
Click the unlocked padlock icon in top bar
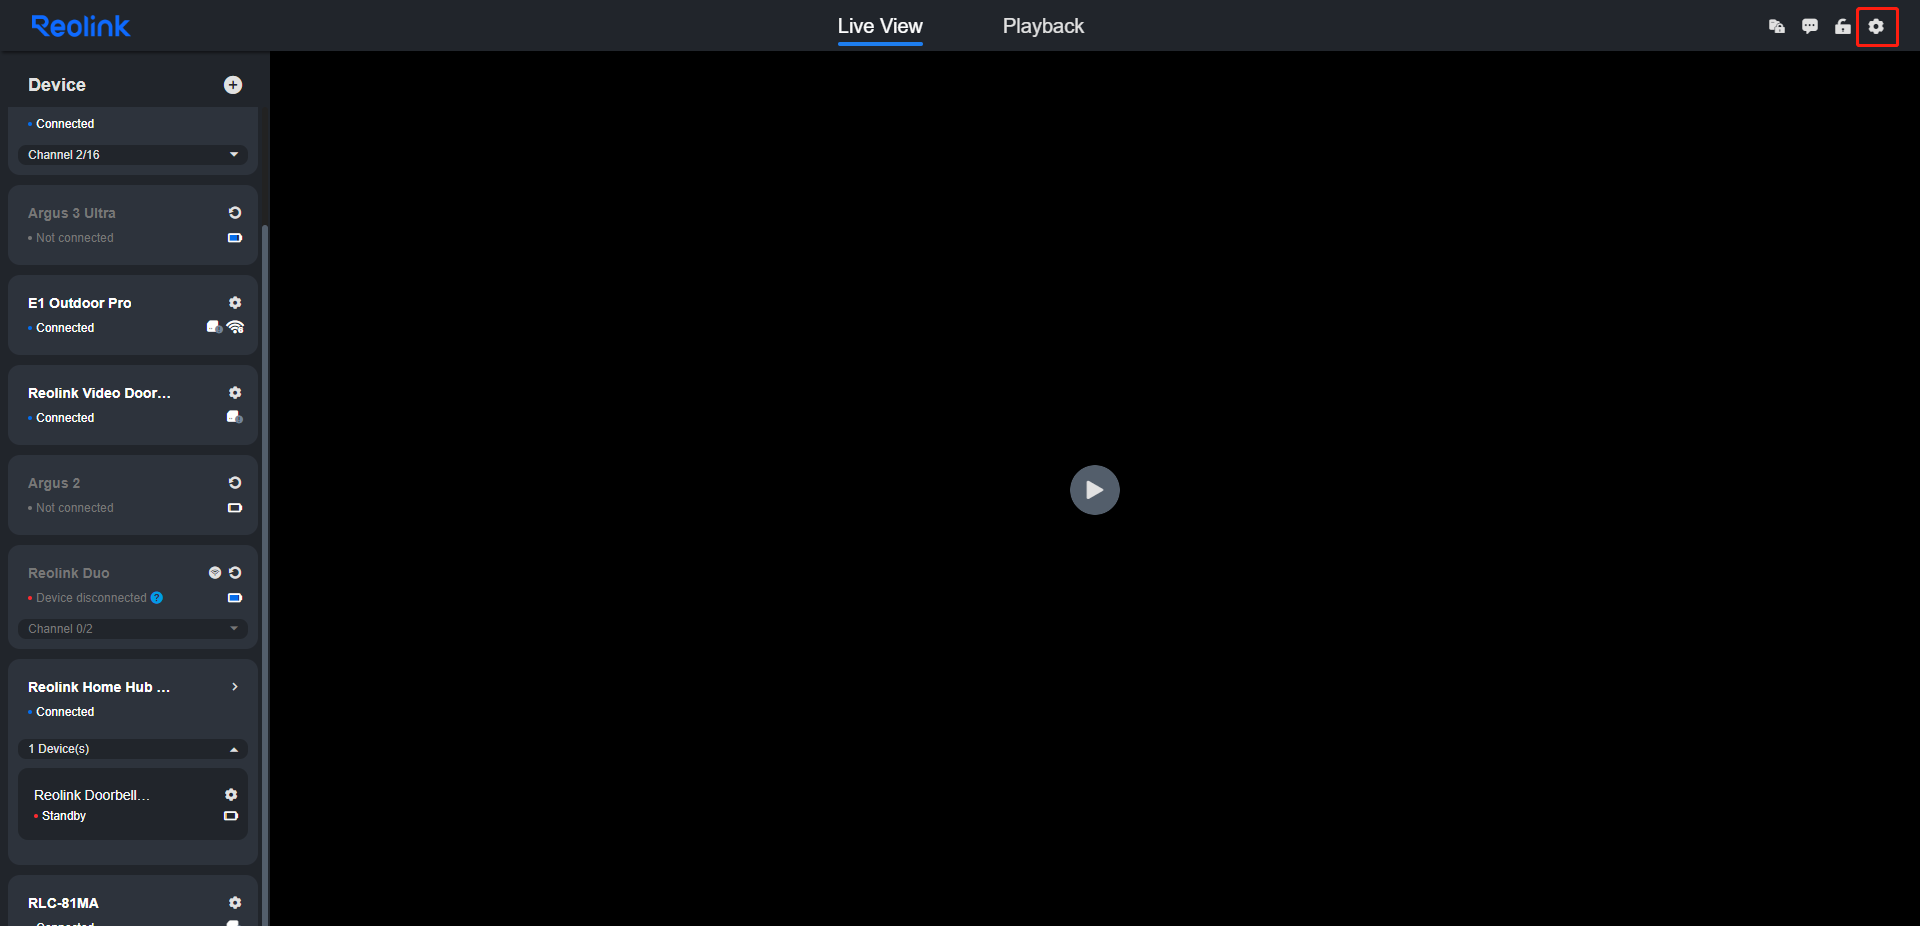1843,27
